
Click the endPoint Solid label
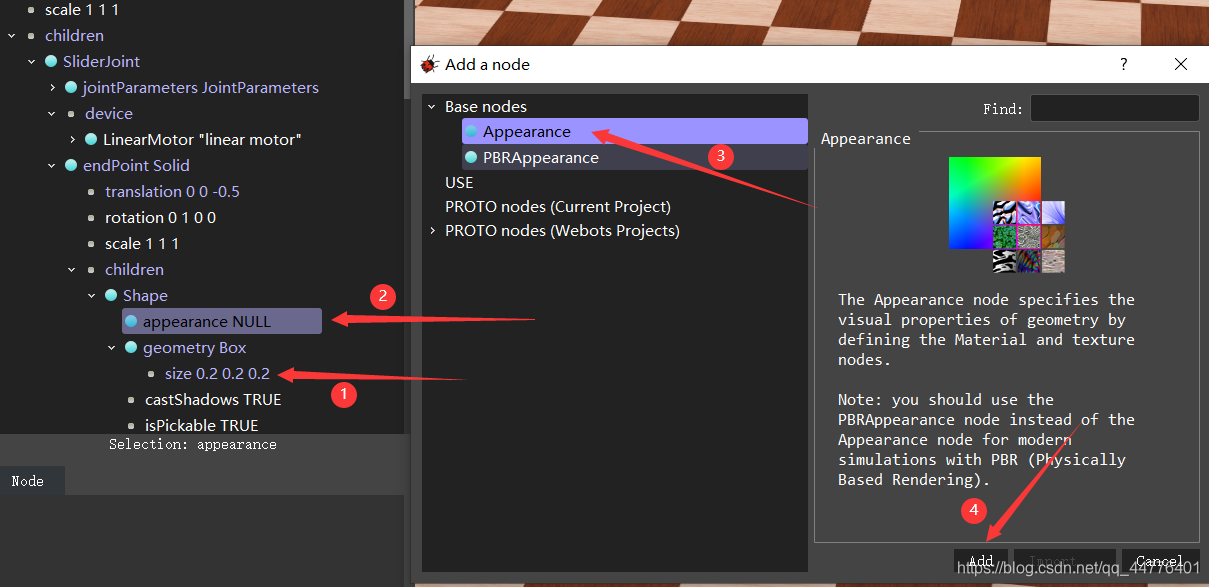click(x=136, y=166)
